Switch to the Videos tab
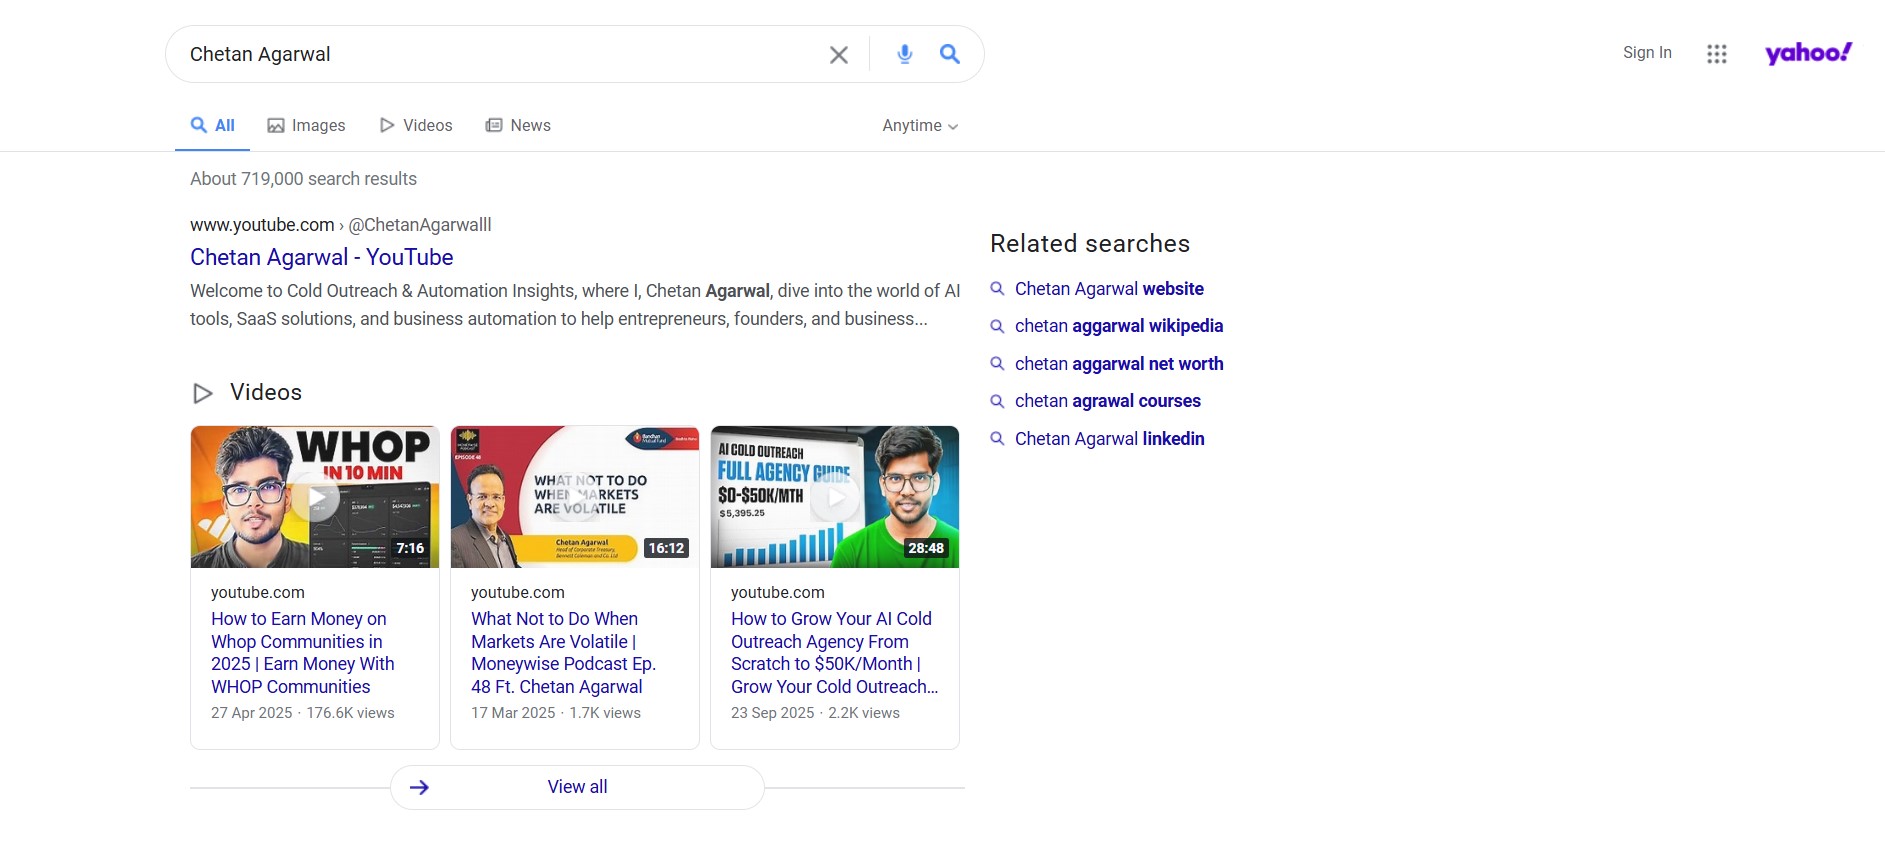This screenshot has height=841, width=1885. coord(416,126)
